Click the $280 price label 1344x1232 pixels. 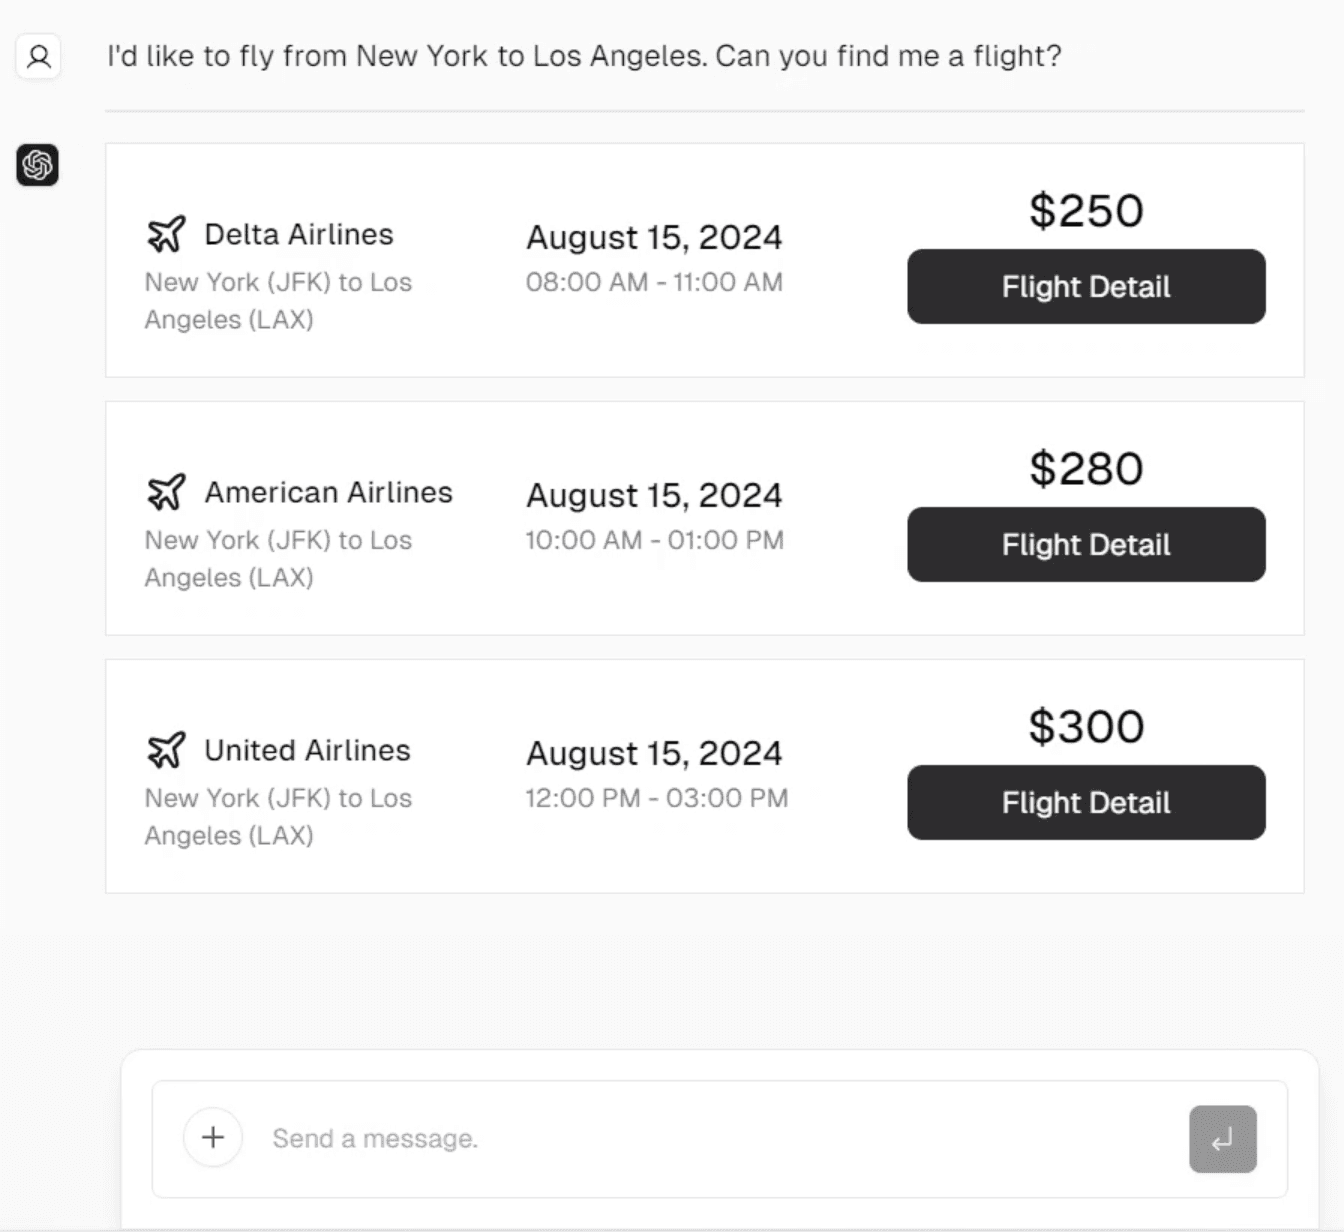1086,468
